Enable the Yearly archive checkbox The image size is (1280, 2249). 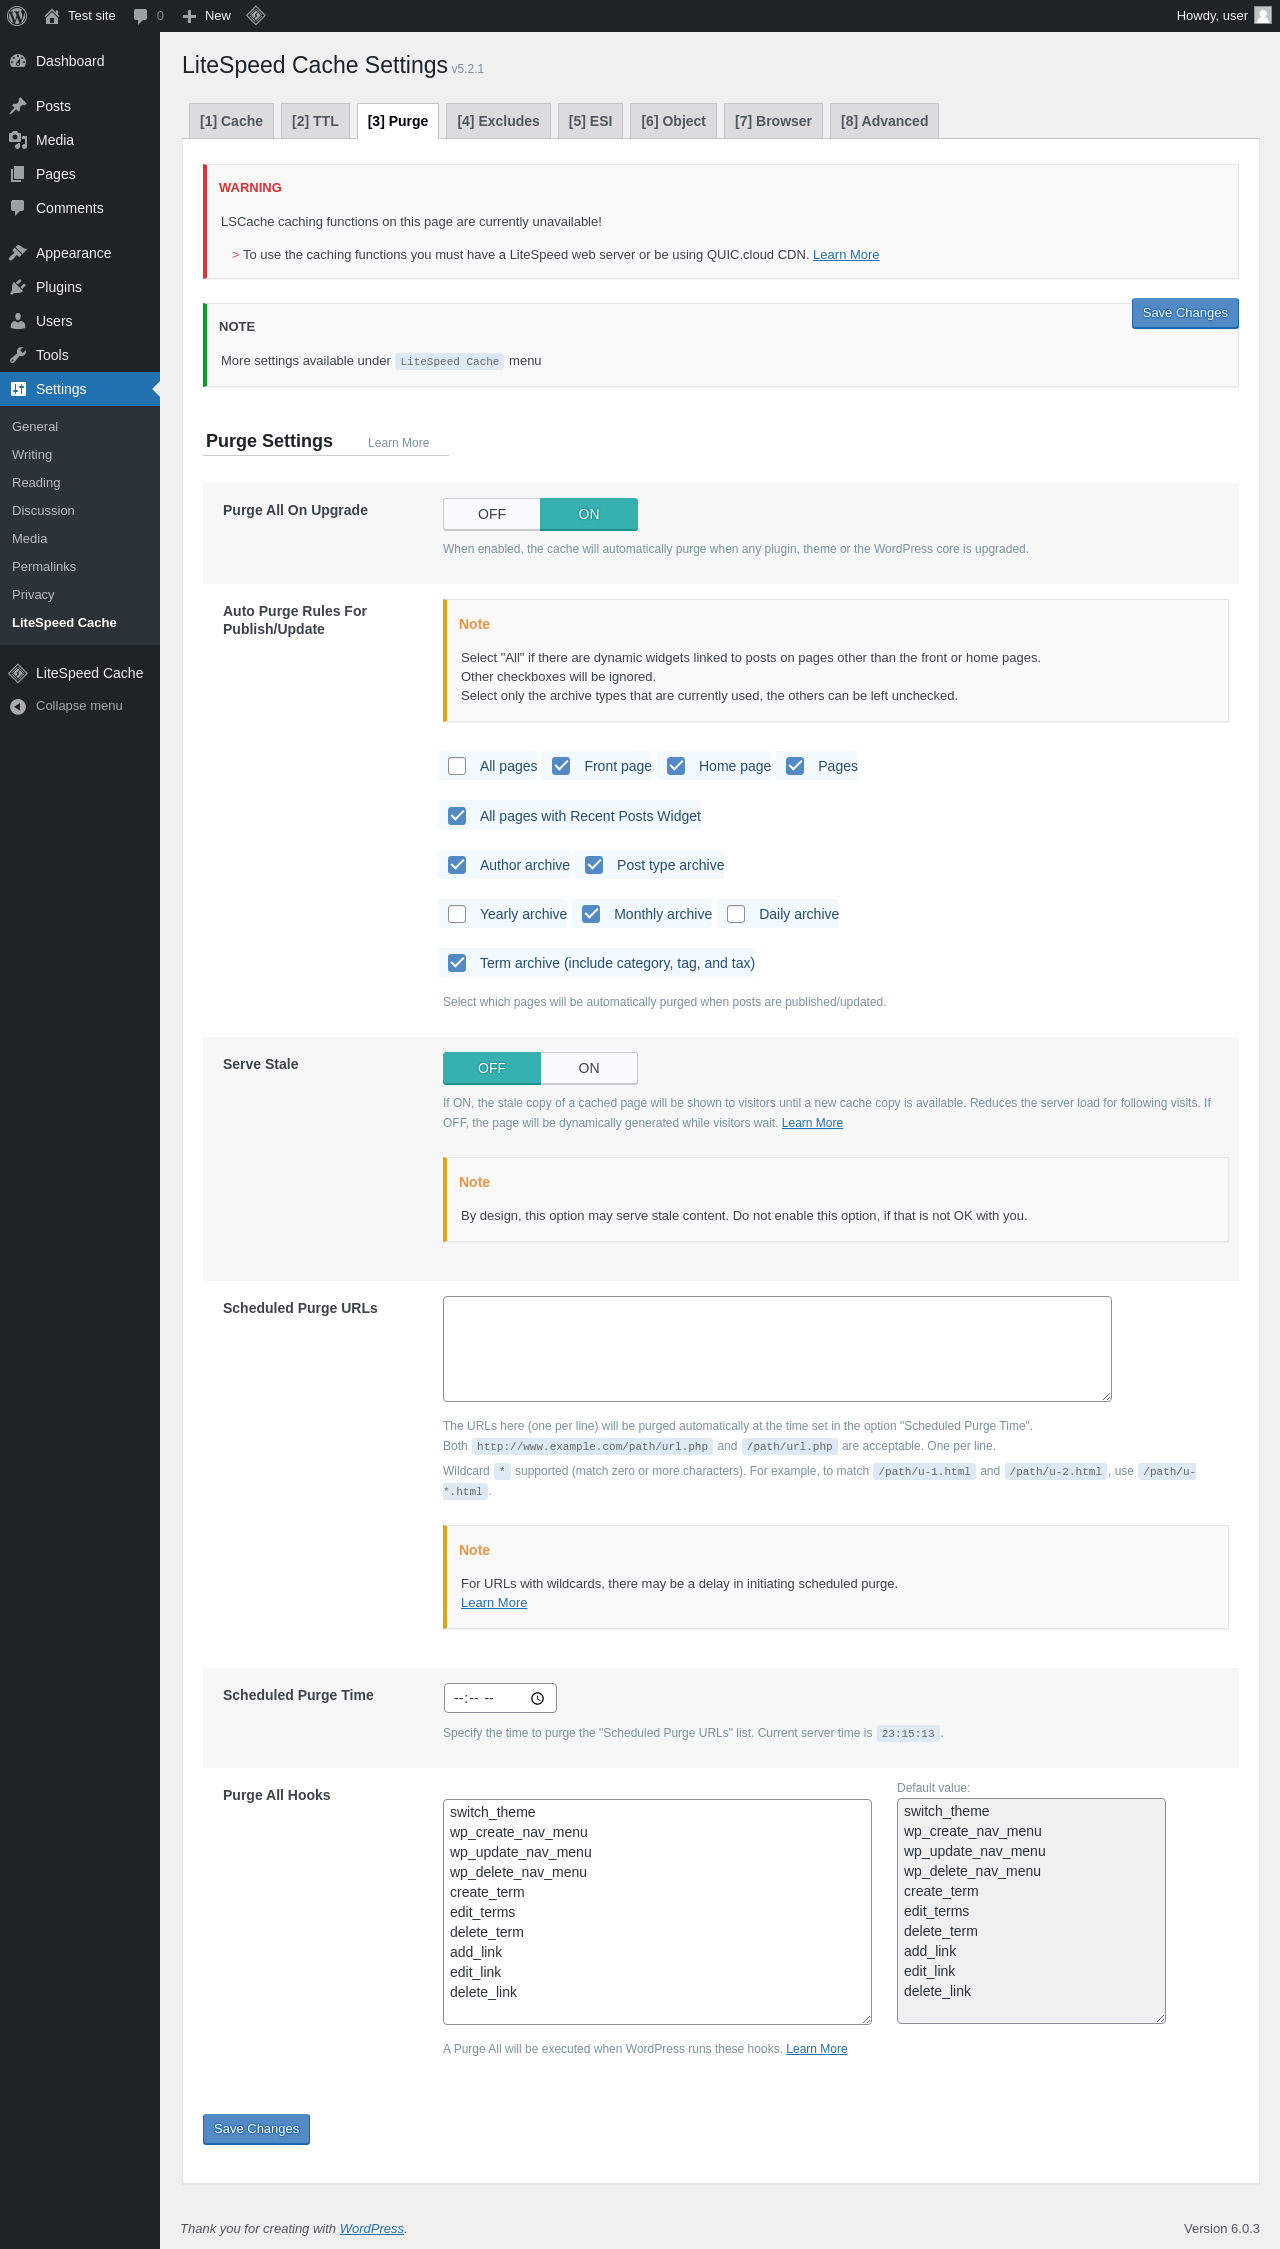(x=457, y=914)
